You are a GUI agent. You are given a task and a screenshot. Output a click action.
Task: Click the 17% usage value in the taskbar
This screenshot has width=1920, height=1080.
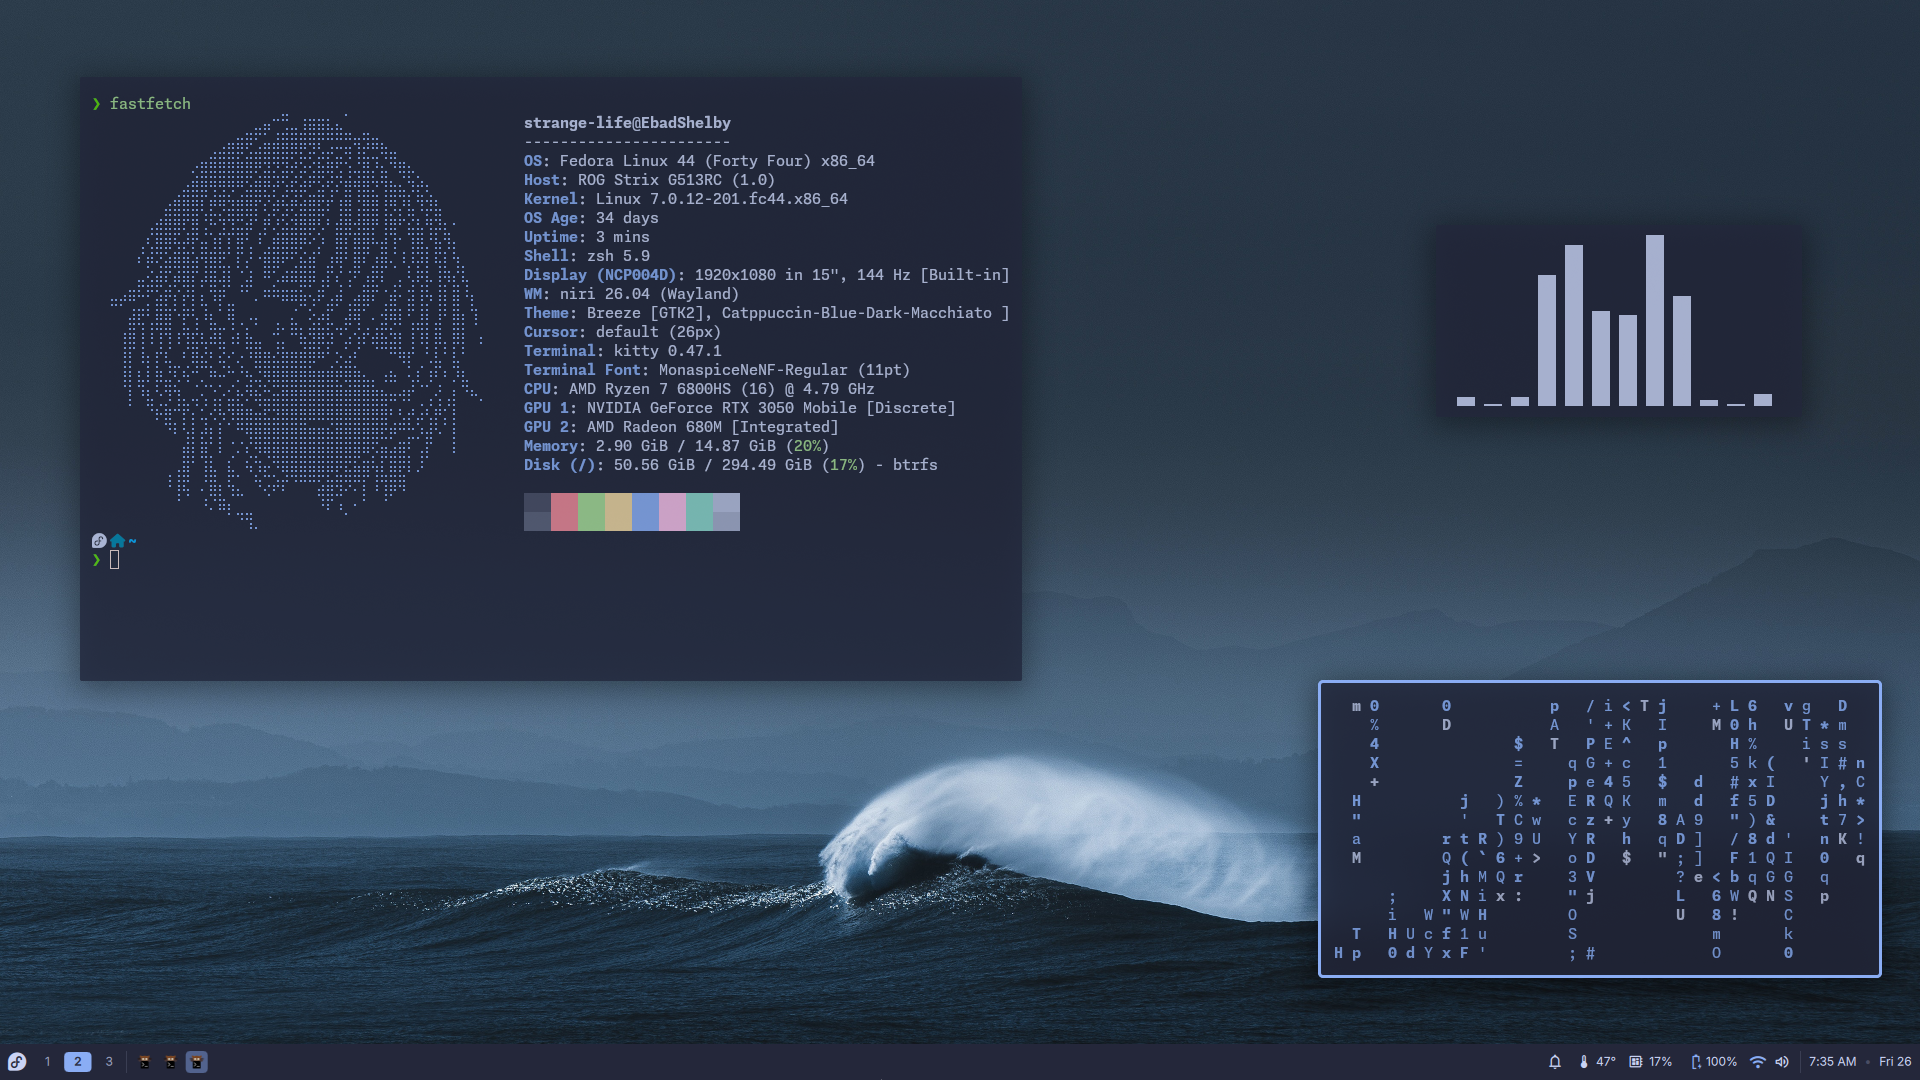point(1661,1062)
